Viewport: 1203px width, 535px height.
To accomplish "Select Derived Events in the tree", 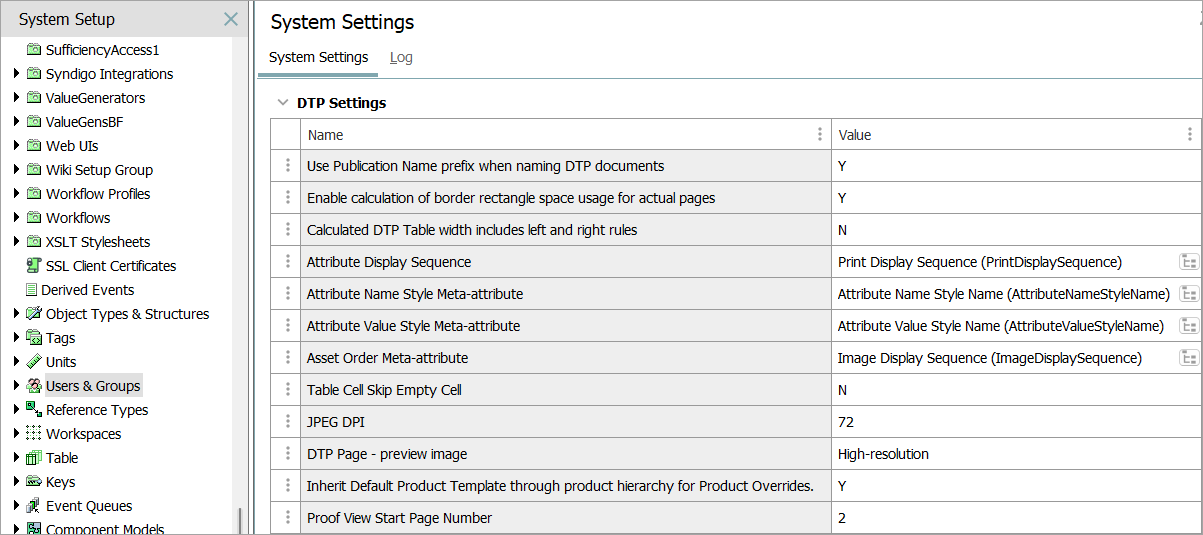I will point(89,290).
